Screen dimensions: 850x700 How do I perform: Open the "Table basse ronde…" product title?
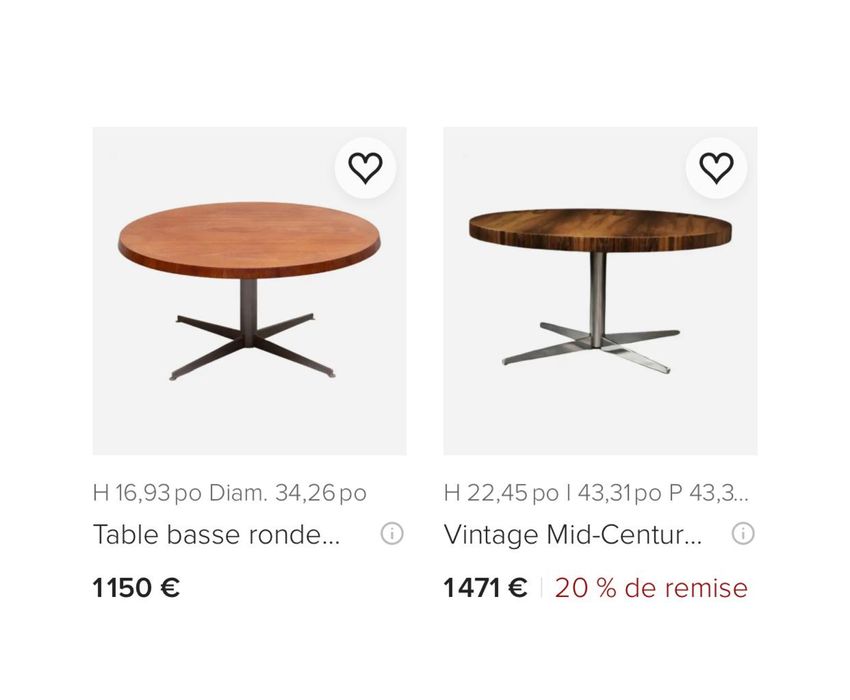click(217, 535)
